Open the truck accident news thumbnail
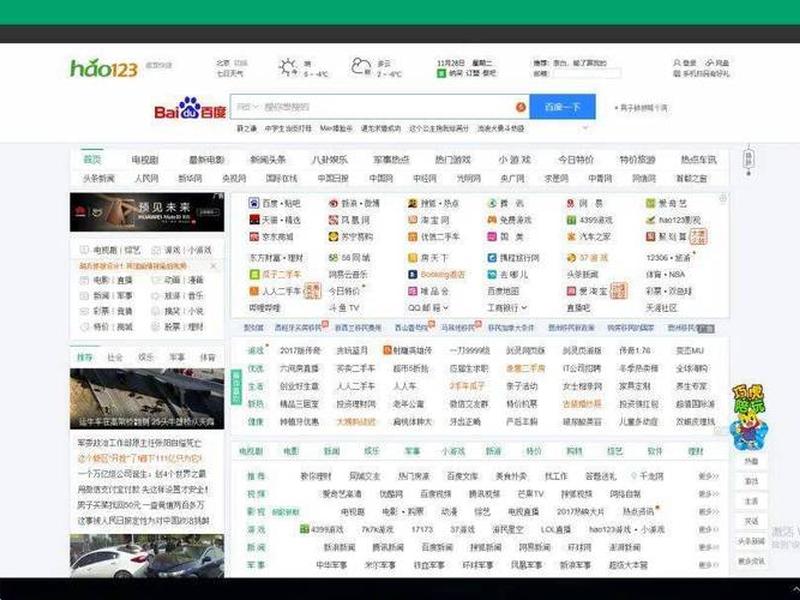Viewport: 800px width, 600px height. [x=147, y=398]
